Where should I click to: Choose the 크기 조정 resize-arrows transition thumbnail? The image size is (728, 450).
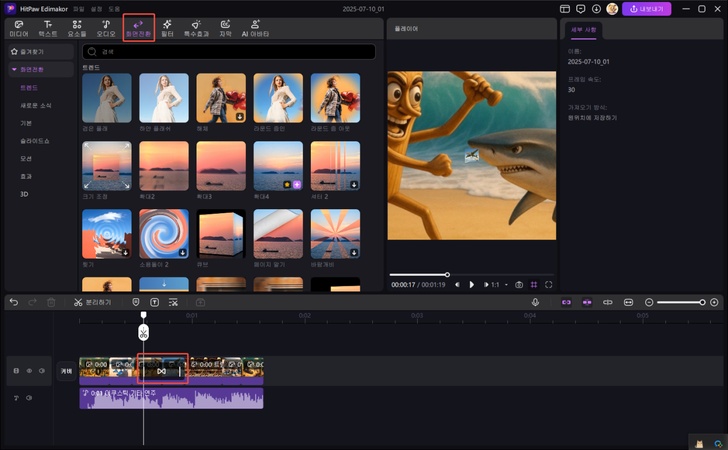[x=107, y=166]
